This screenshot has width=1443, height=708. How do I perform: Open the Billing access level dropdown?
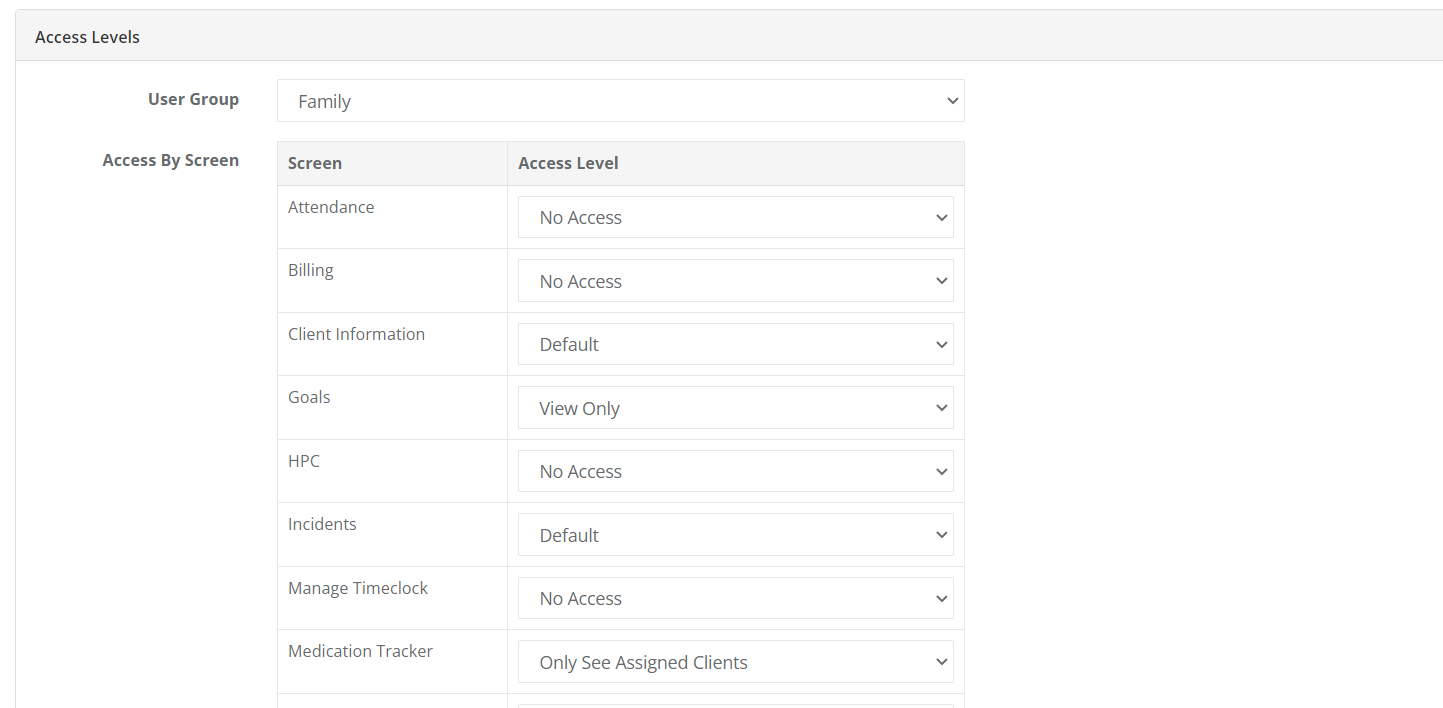point(735,281)
